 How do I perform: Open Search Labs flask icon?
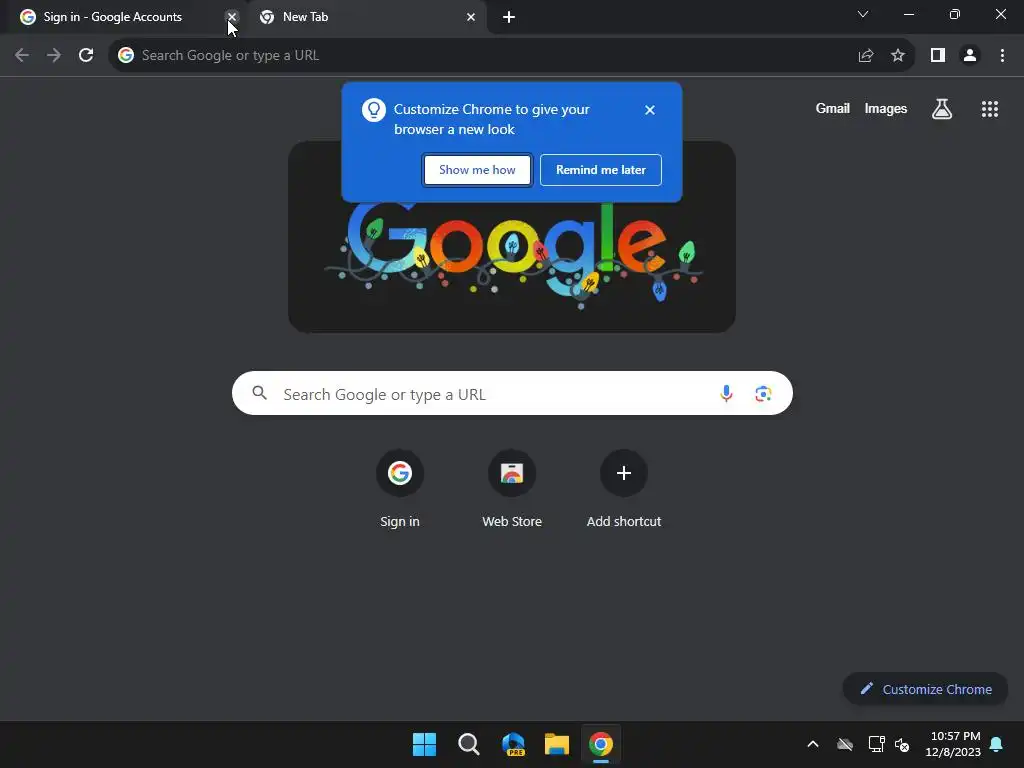[942, 109]
